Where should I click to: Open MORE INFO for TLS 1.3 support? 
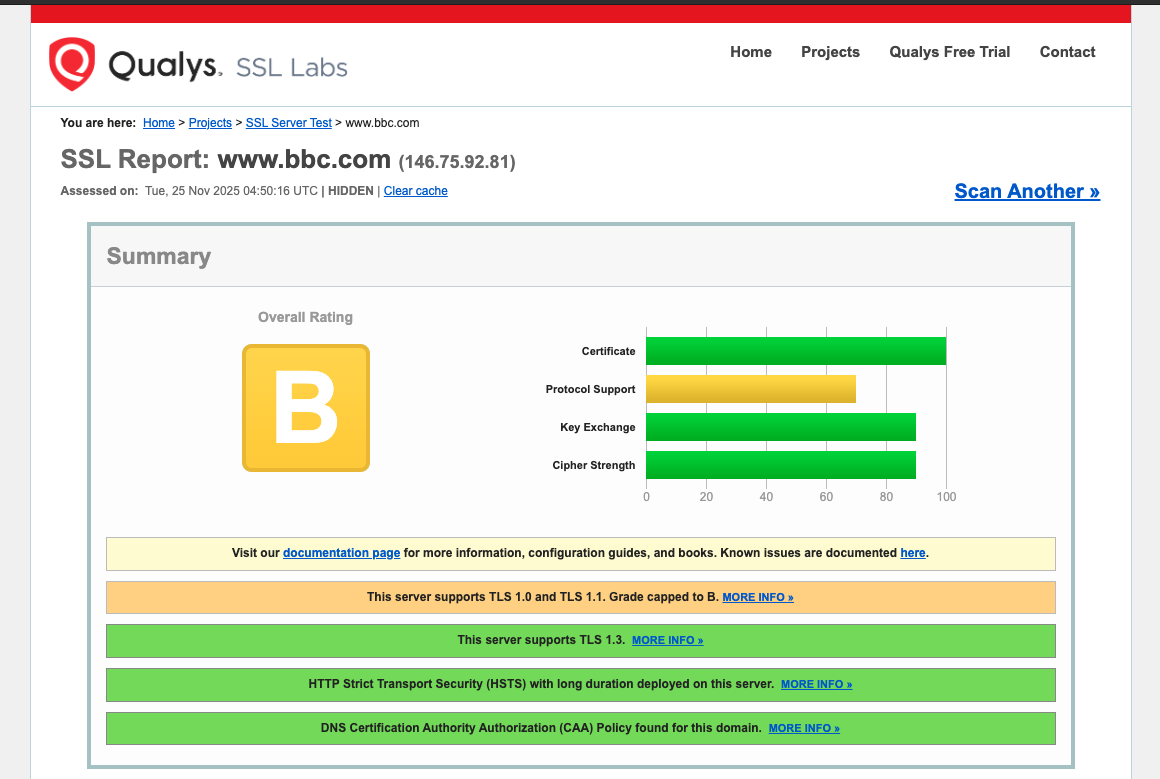coord(667,641)
